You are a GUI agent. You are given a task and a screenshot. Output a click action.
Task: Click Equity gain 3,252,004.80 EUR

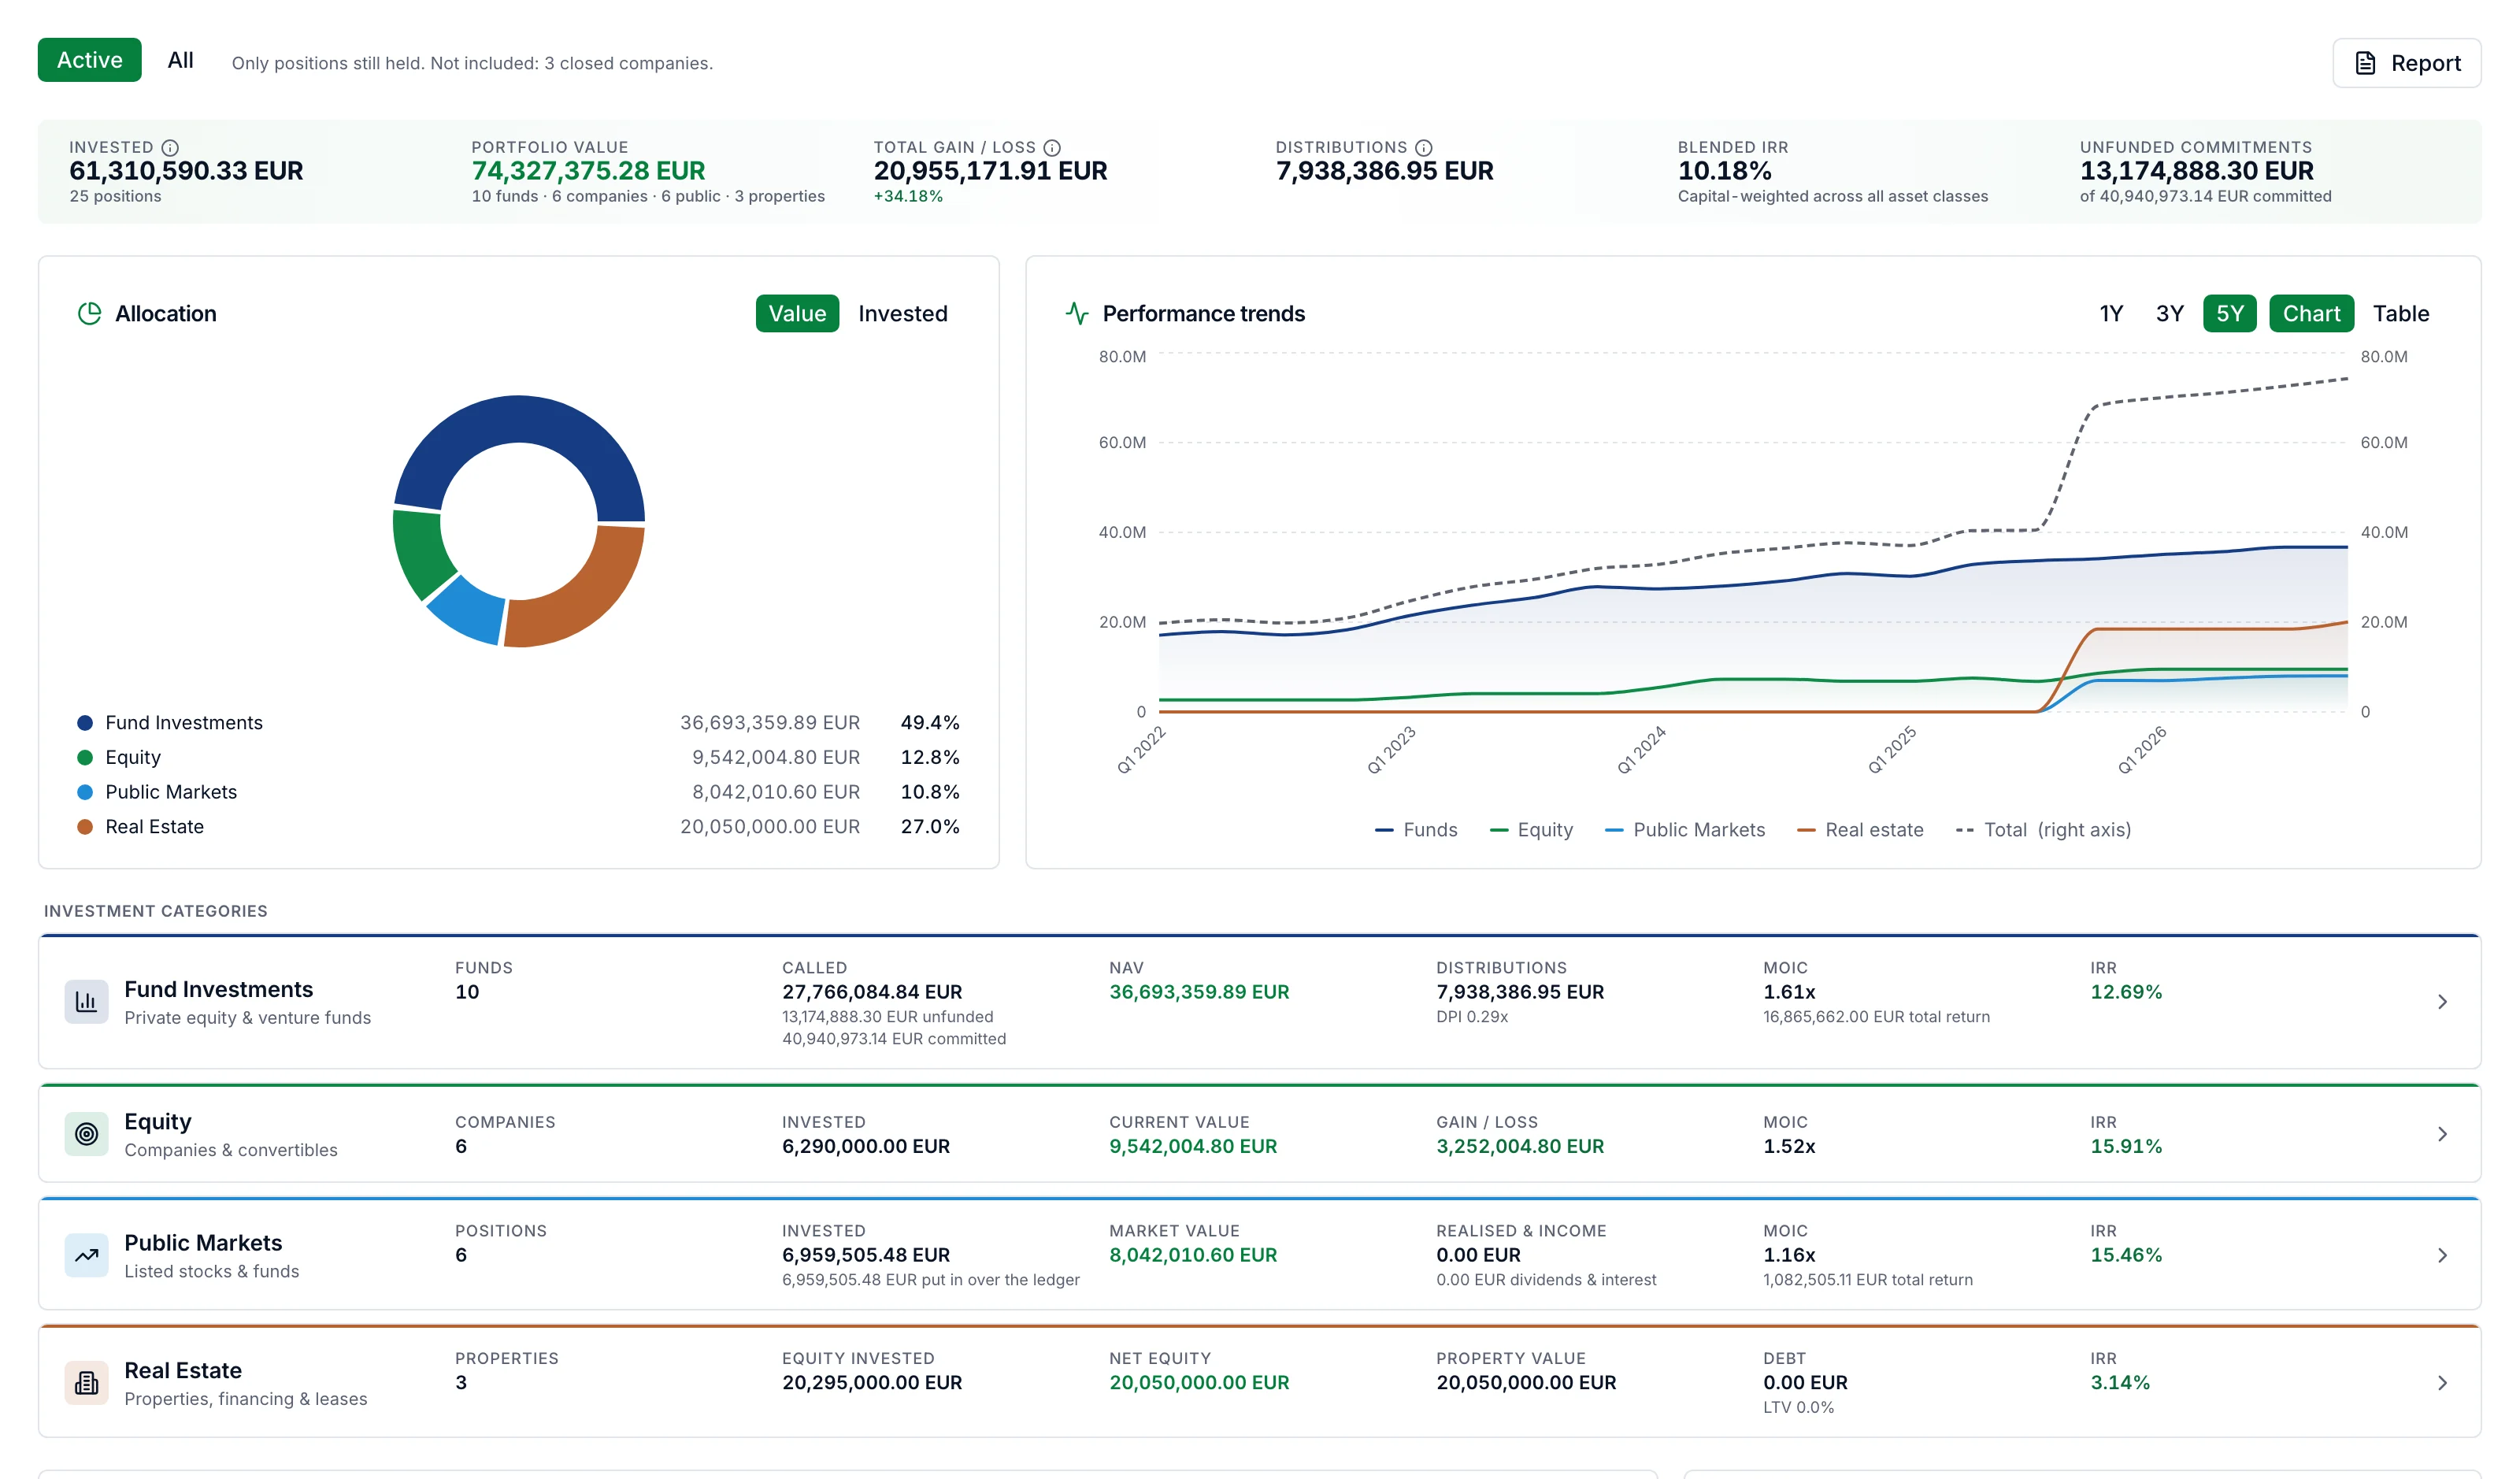point(1520,1146)
